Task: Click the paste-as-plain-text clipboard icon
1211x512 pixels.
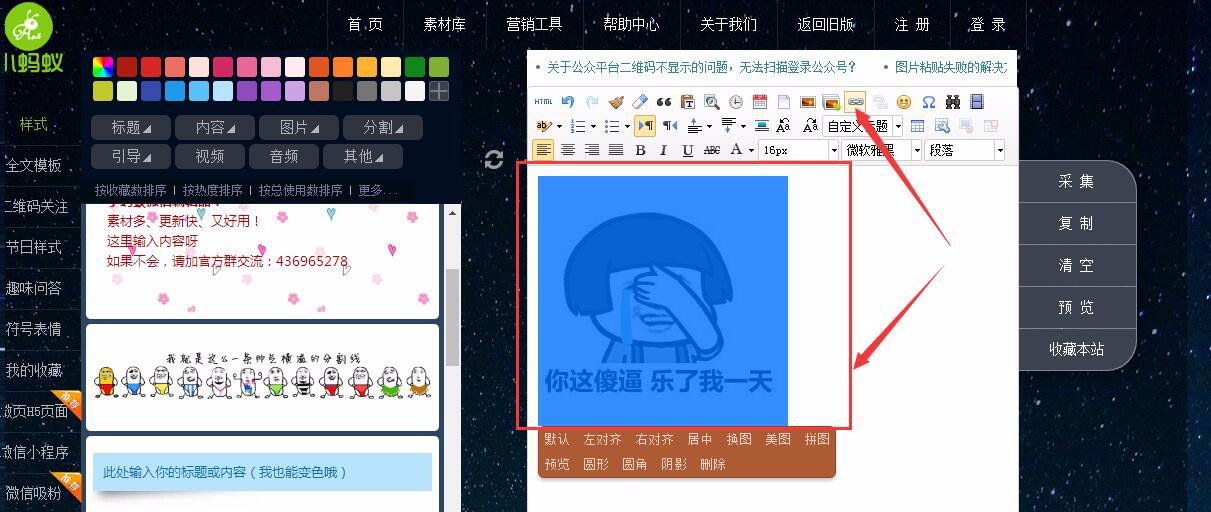Action: (x=688, y=102)
